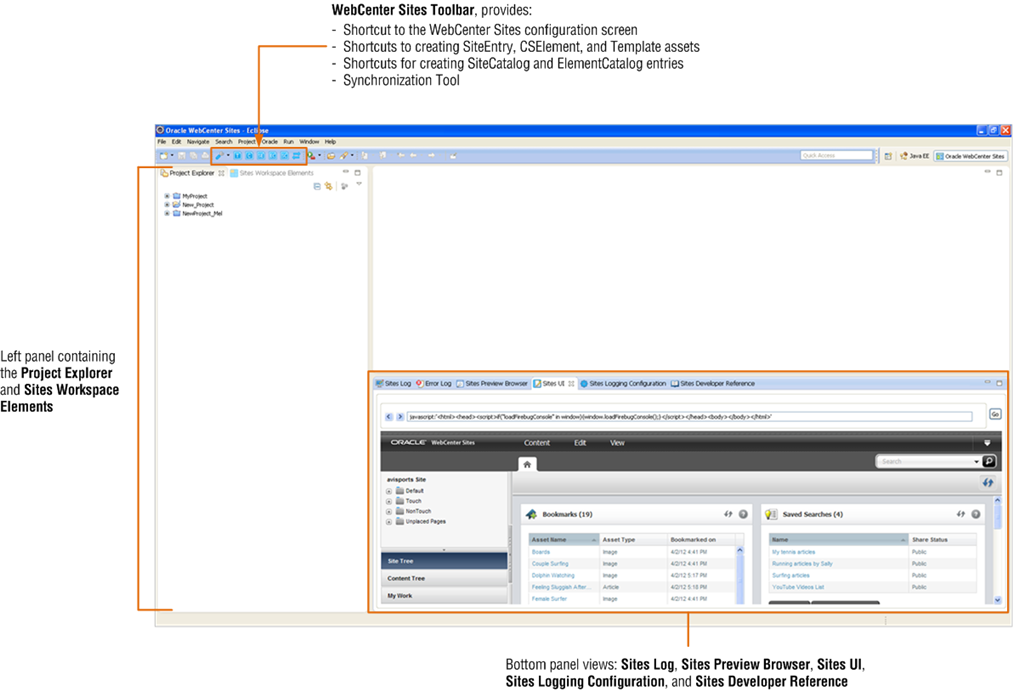Switch to the Sites Preview Browser tab

pyautogui.click(x=492, y=384)
